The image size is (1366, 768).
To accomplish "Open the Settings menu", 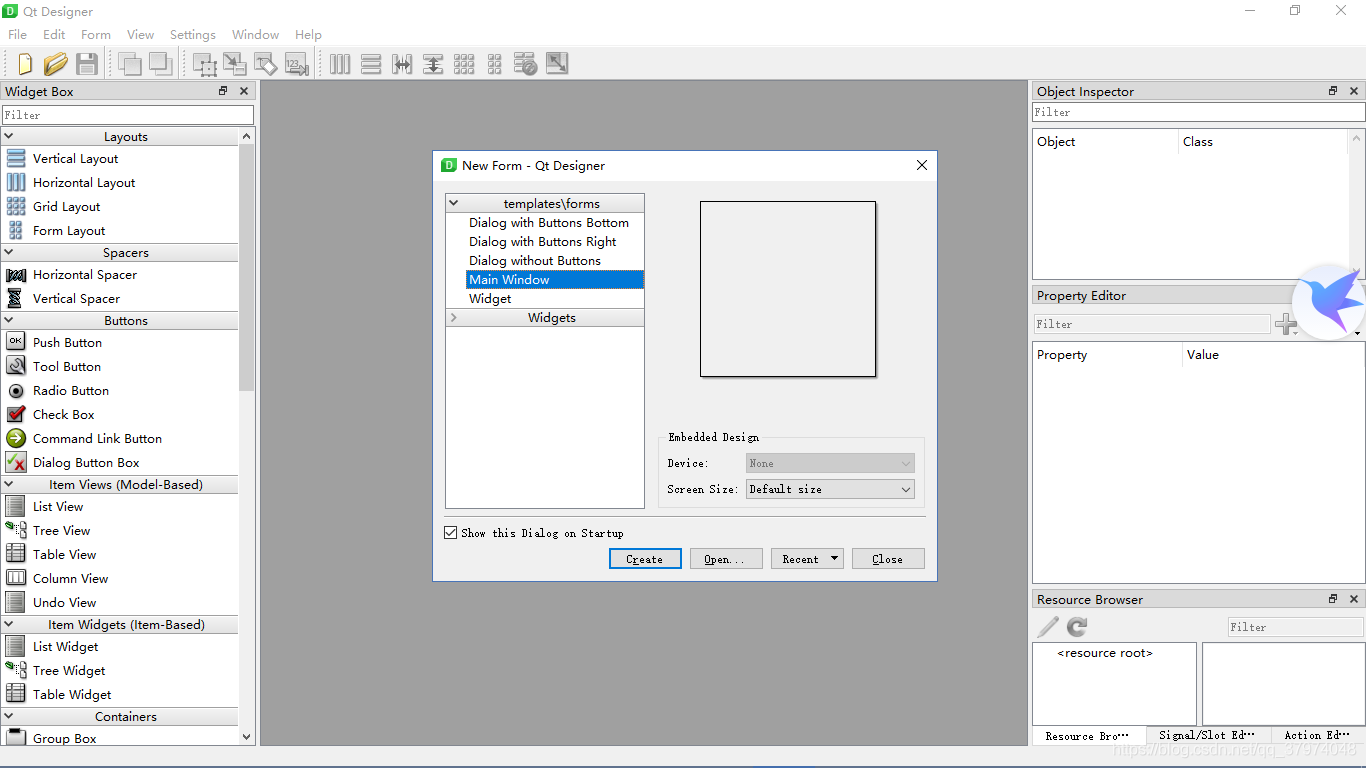I will coord(192,34).
